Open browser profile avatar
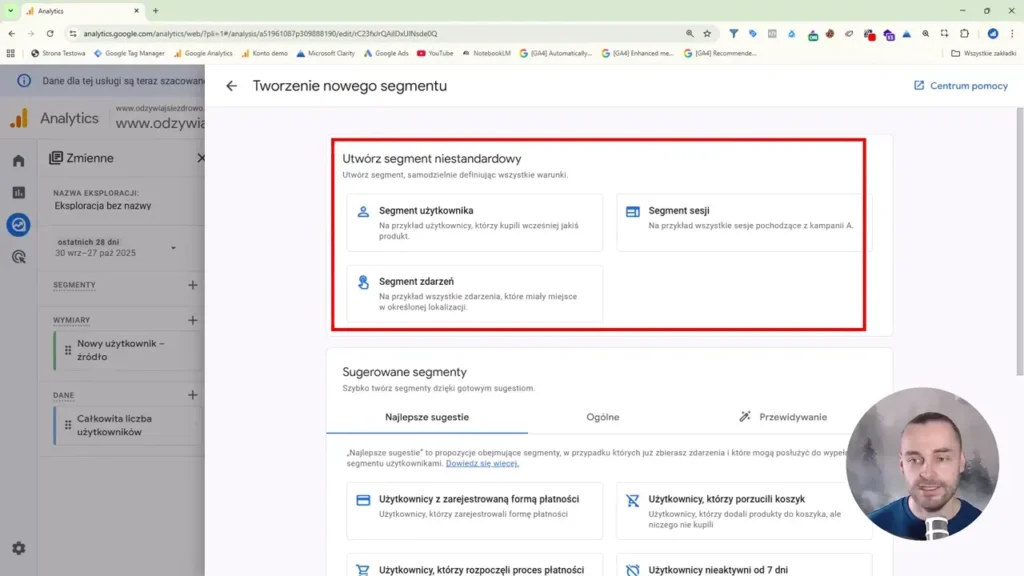 (993, 33)
